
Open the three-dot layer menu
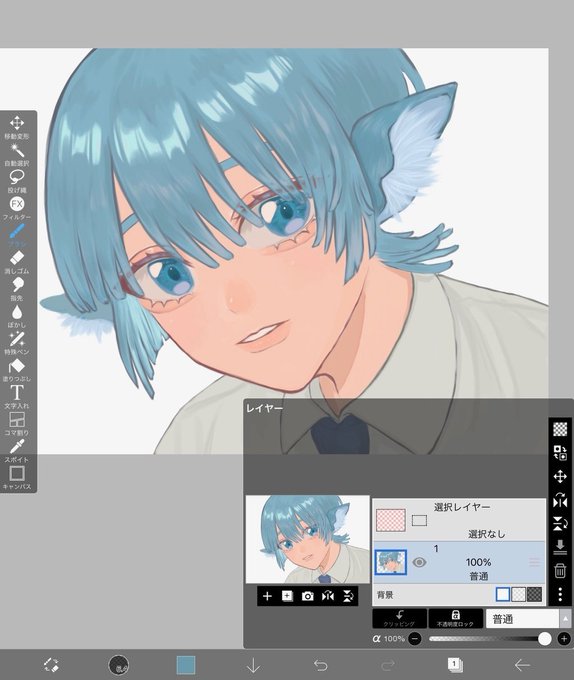560,594
